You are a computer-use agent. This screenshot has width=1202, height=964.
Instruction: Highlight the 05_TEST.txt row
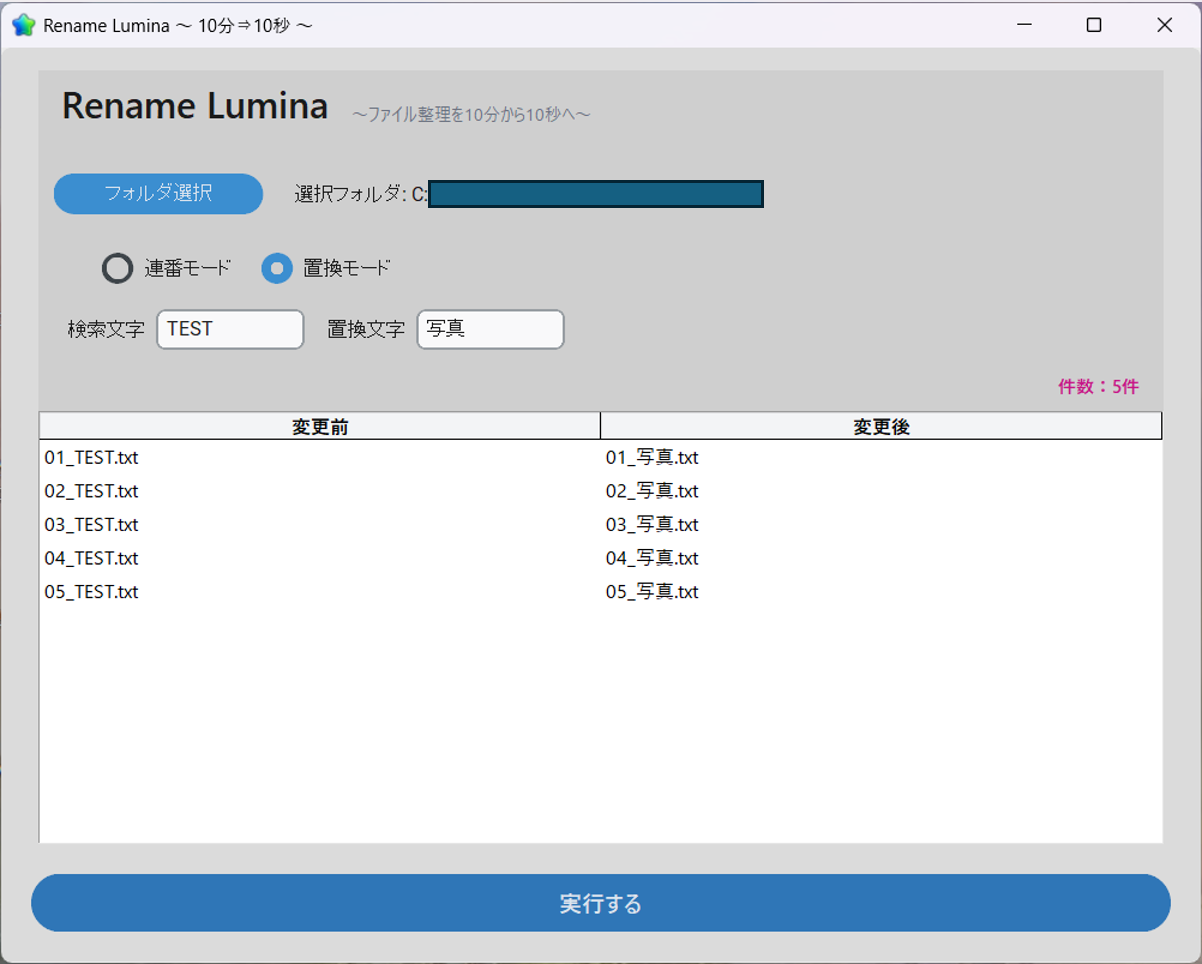pos(92,592)
